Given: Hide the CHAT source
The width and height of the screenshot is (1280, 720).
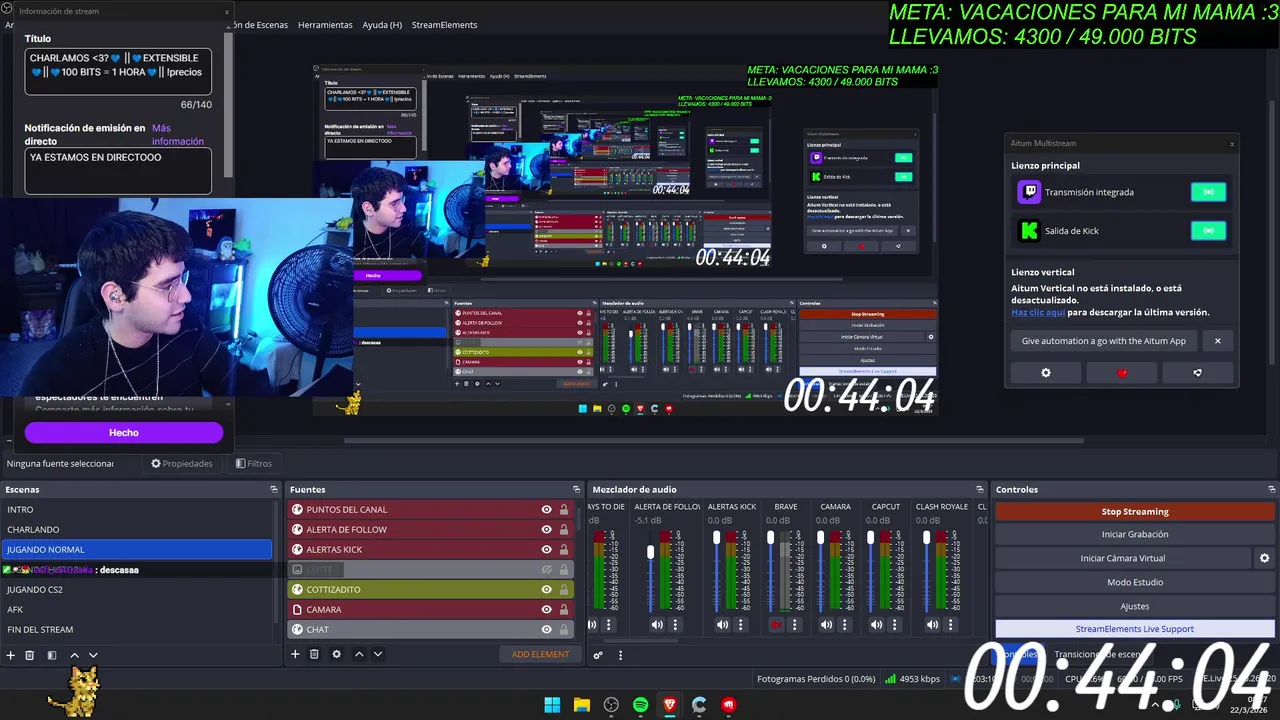Looking at the screenshot, I should (546, 629).
